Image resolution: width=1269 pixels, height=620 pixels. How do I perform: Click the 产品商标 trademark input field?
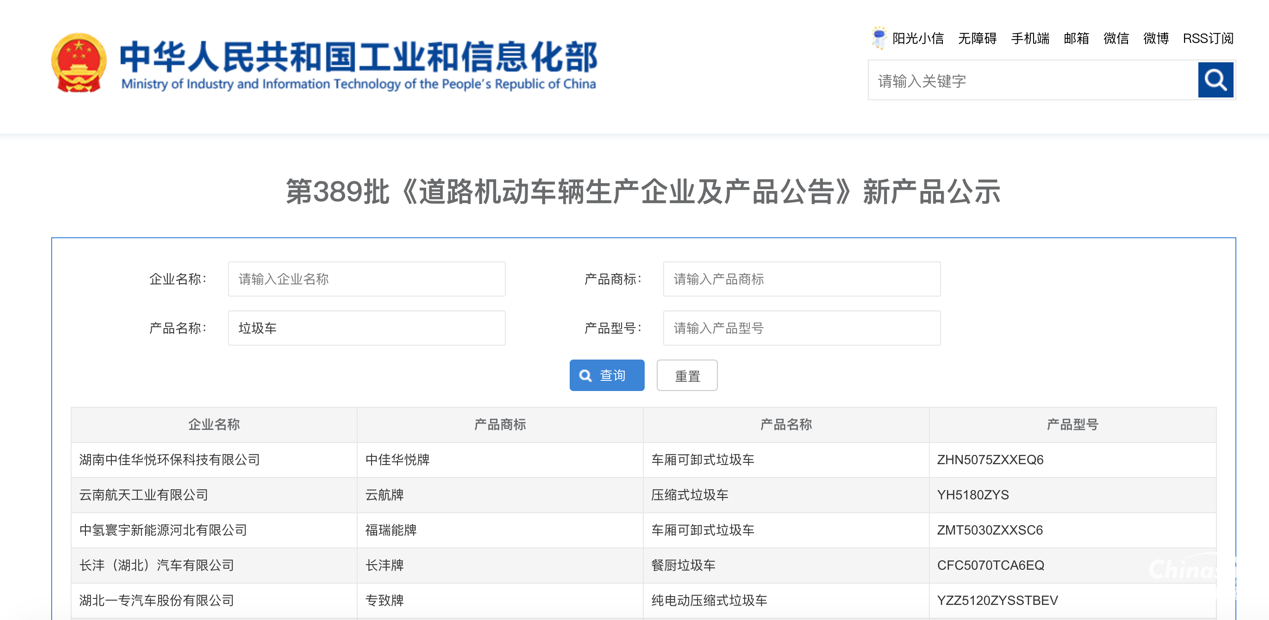click(x=801, y=279)
